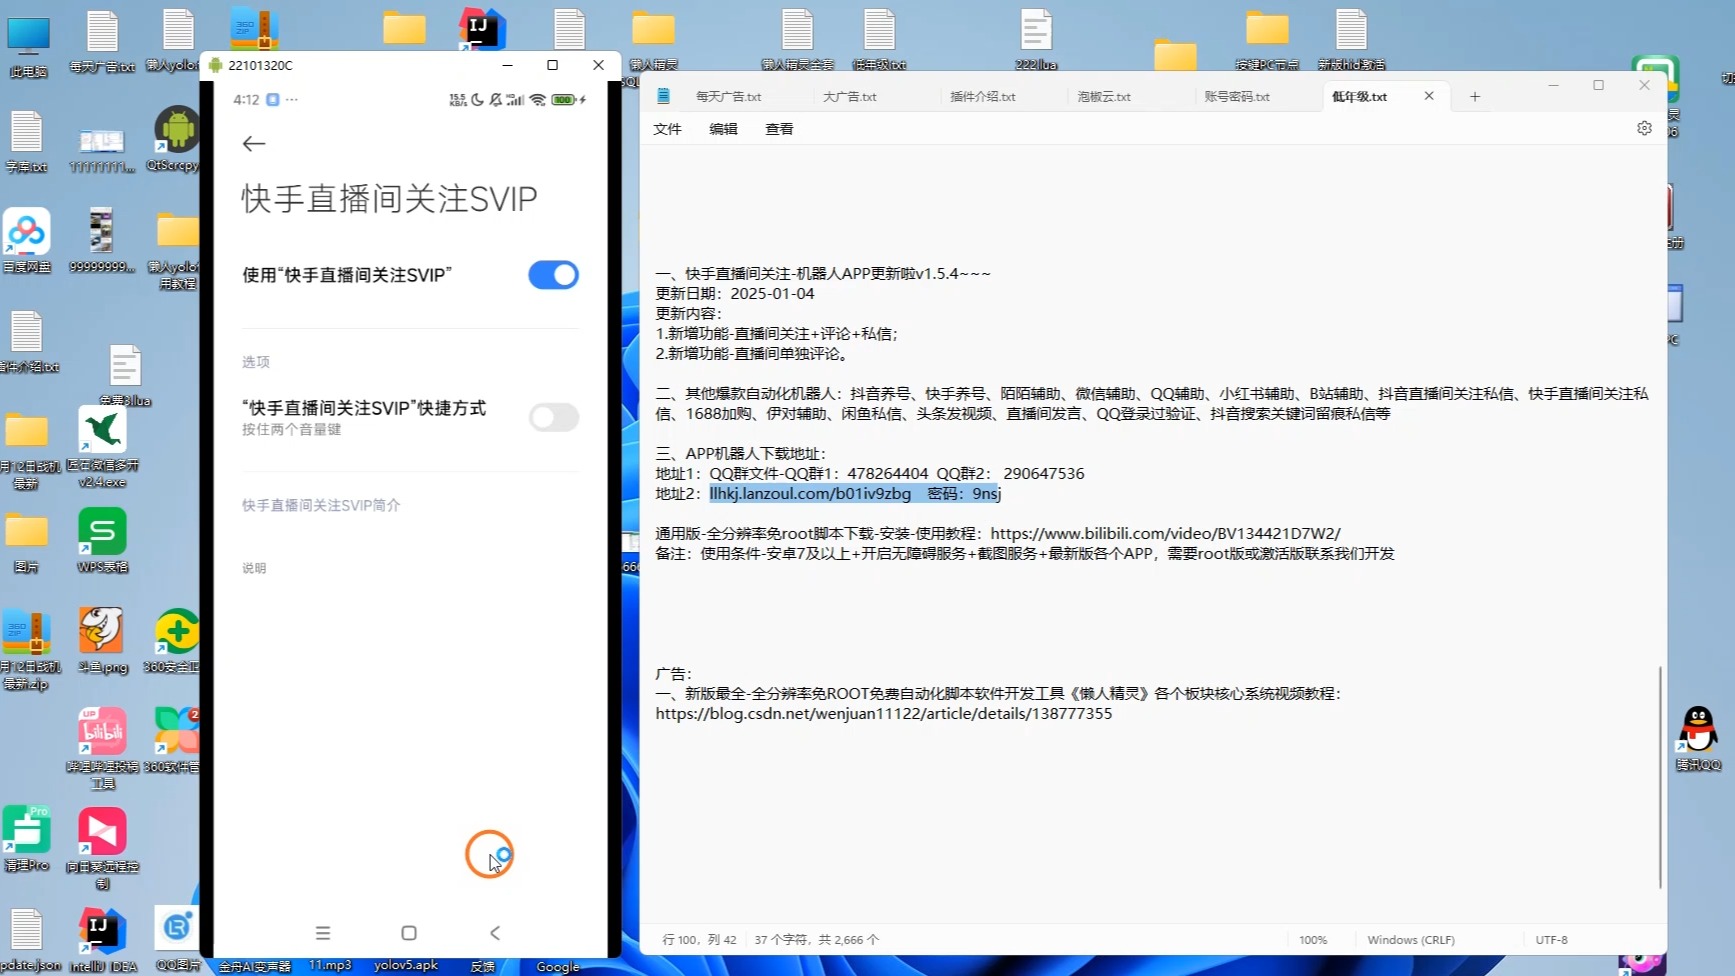Open the 编辑 menu in Notepad
The width and height of the screenshot is (1735, 976).
pos(723,129)
